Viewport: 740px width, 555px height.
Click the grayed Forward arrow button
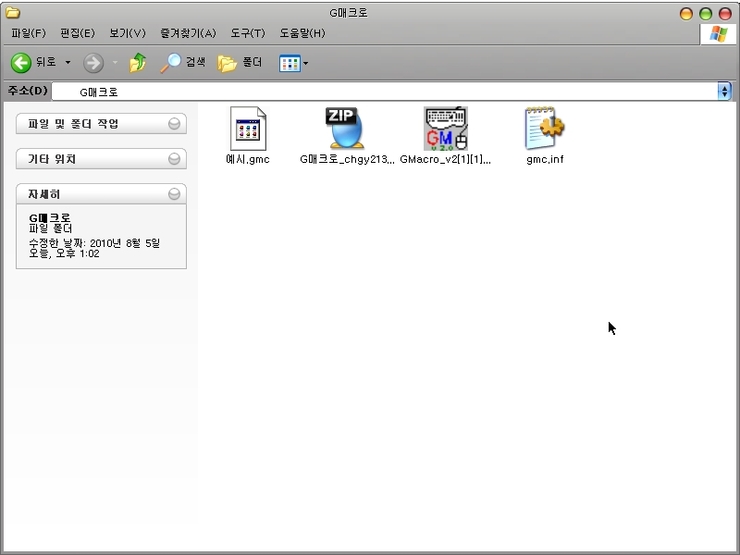click(93, 63)
